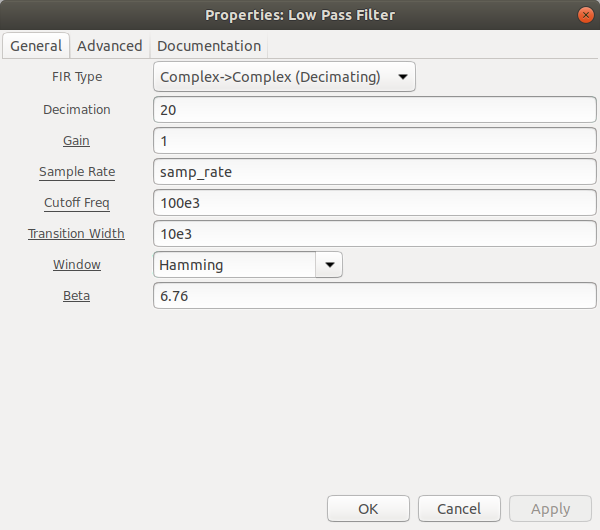Open the FIR Type dropdown
The height and width of the screenshot is (530, 600).
[284, 77]
